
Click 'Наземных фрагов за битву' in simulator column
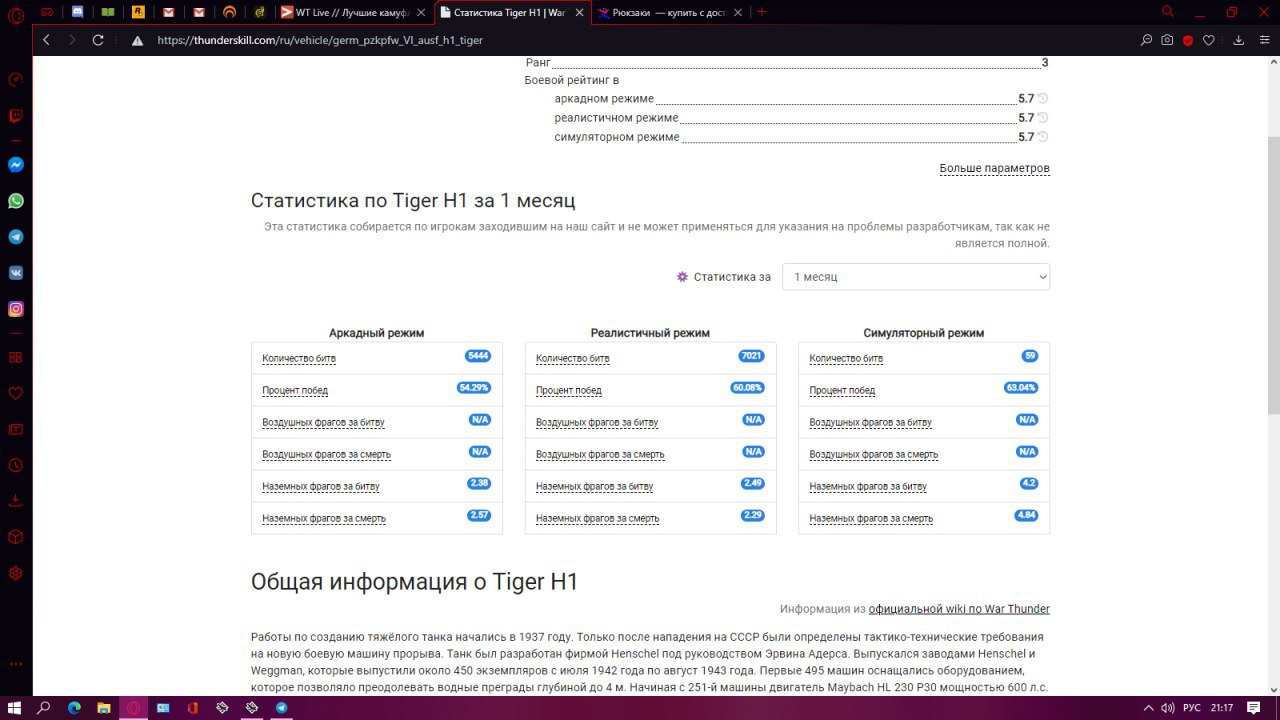tap(868, 486)
